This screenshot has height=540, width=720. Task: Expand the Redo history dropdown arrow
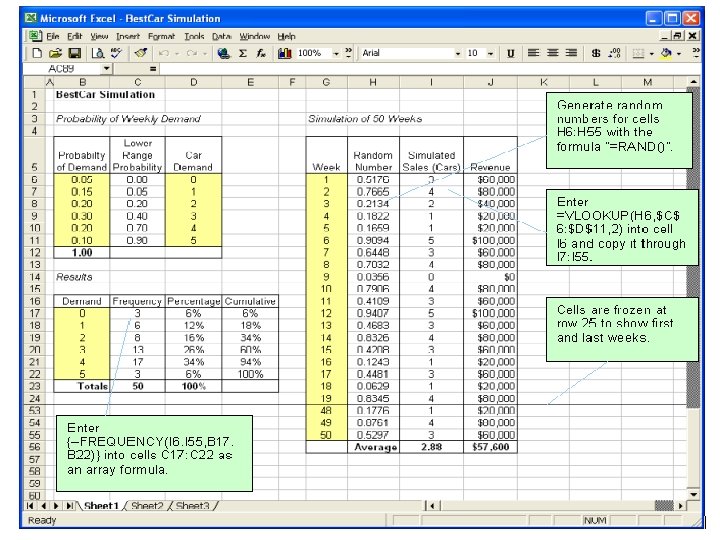click(x=205, y=54)
